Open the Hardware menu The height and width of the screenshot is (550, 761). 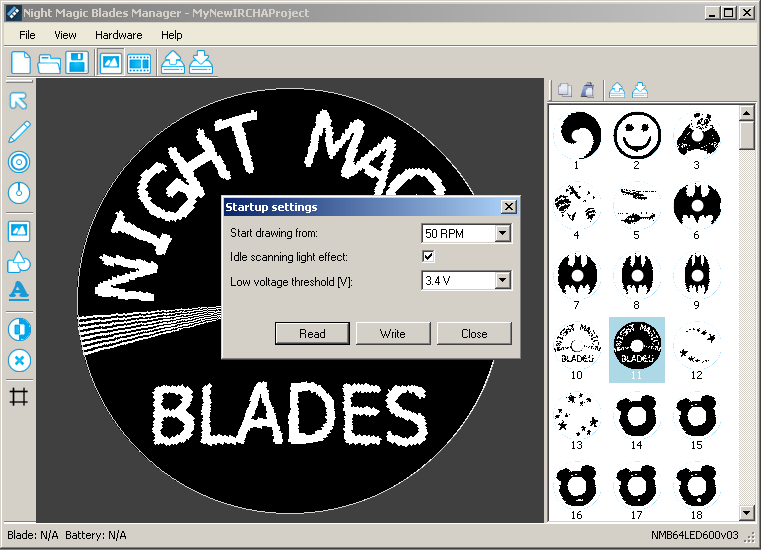(x=118, y=35)
